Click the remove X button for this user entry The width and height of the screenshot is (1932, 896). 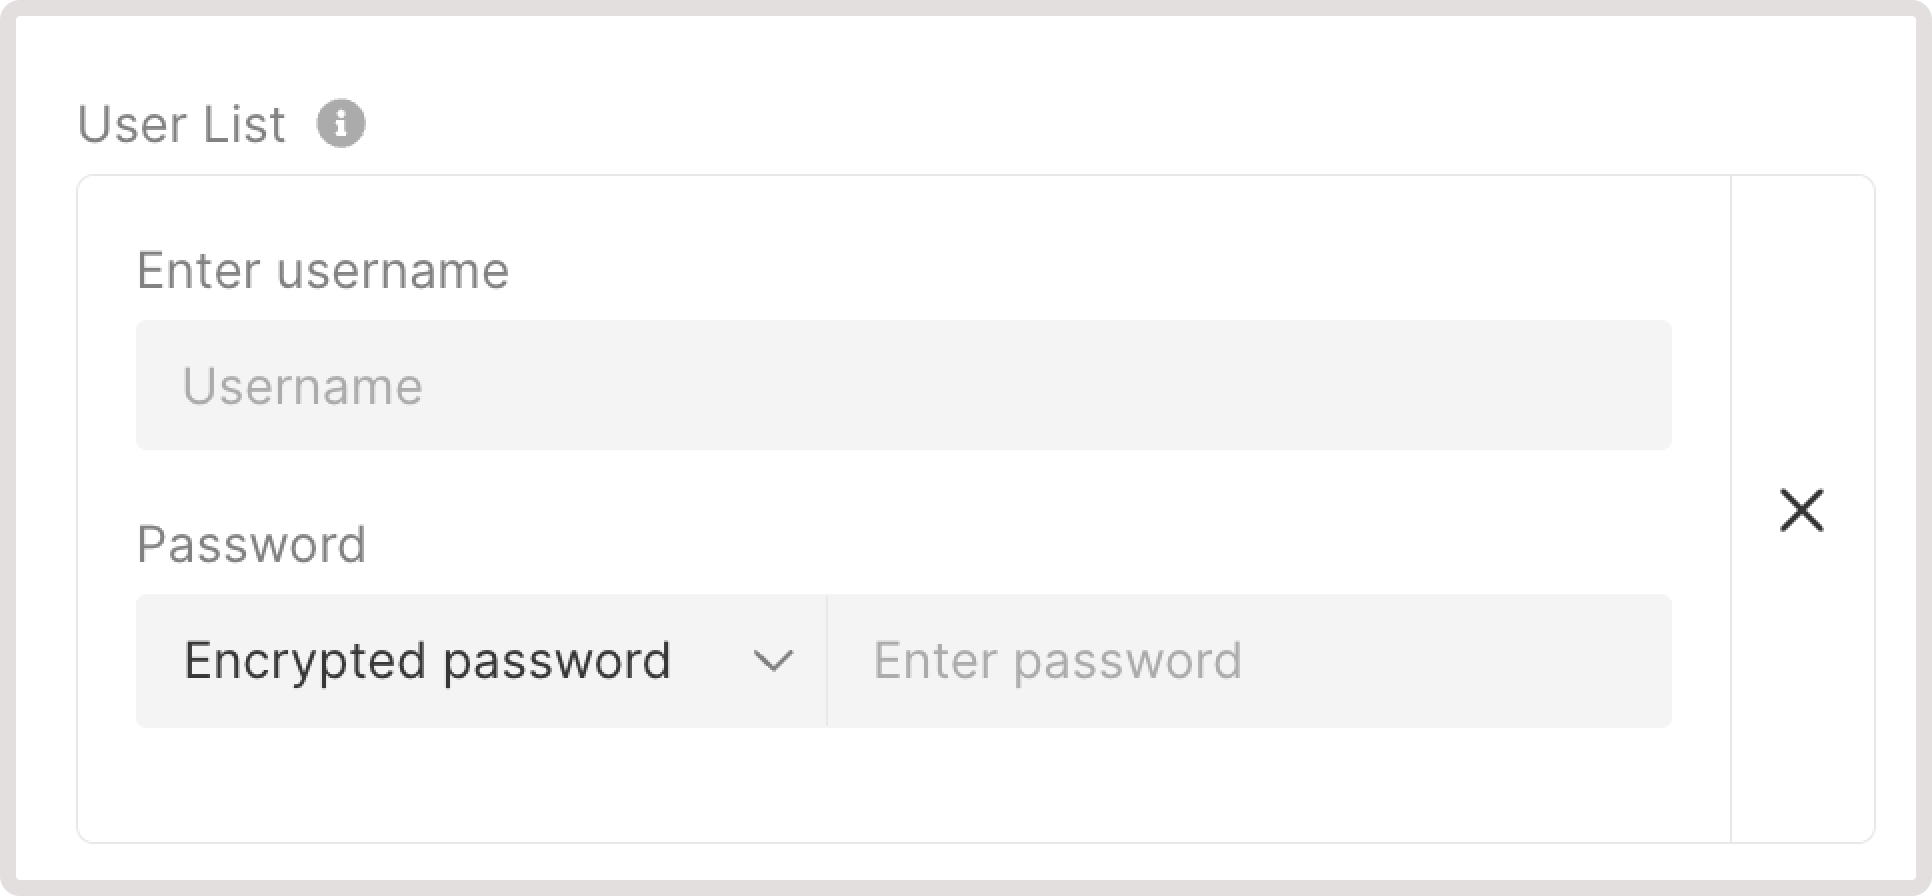(x=1801, y=510)
